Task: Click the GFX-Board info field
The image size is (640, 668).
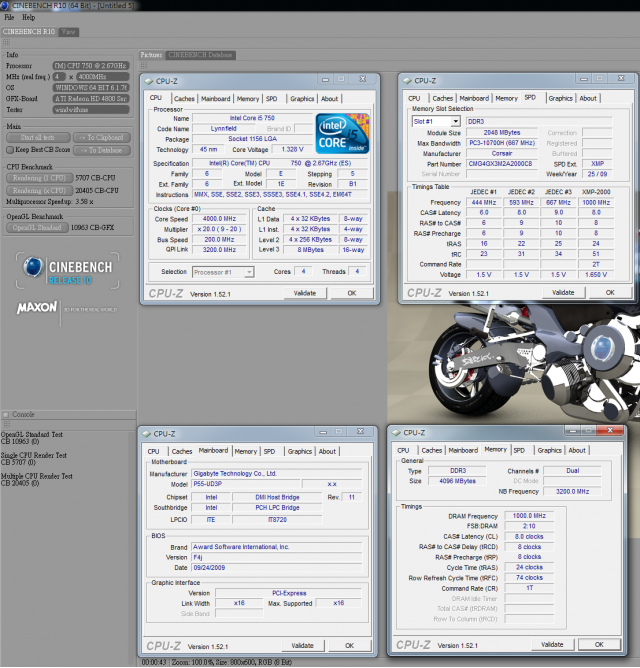Action: coord(91,99)
